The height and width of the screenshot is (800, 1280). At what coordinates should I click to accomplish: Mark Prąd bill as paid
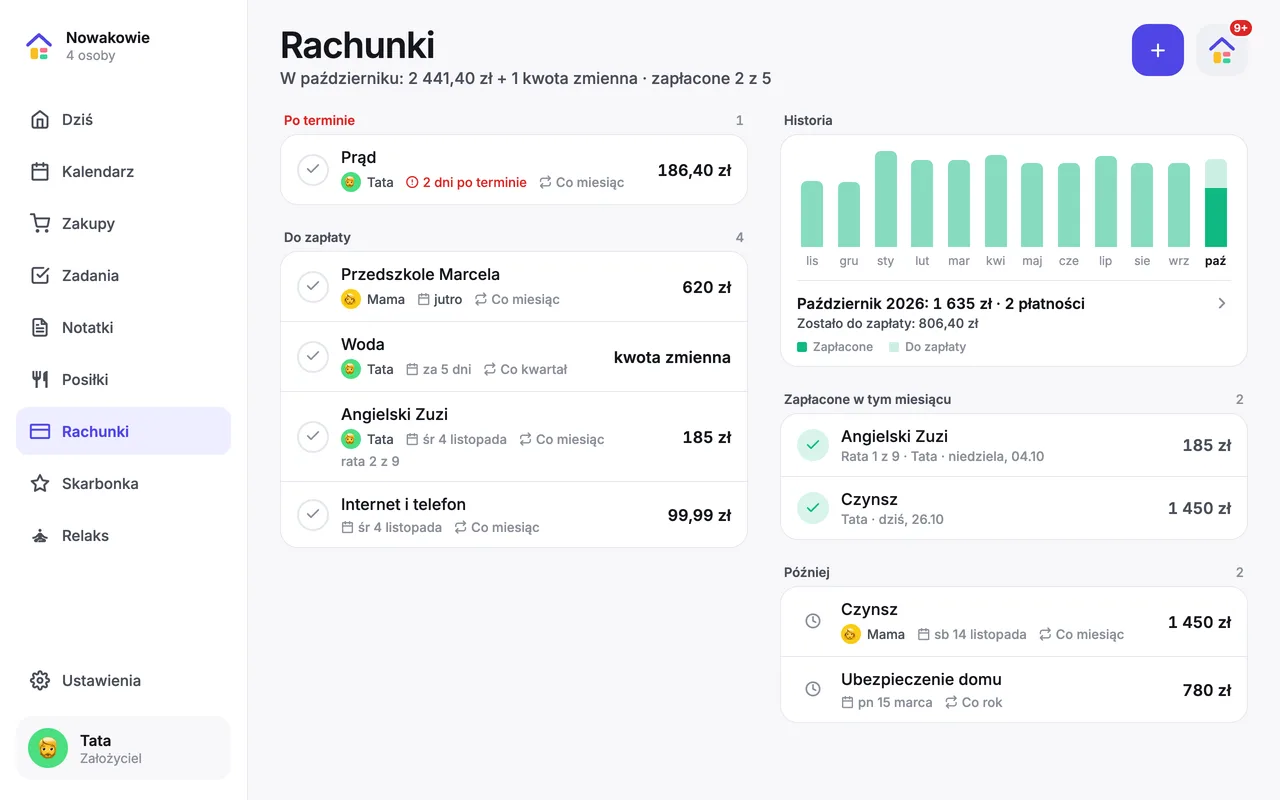click(x=313, y=170)
